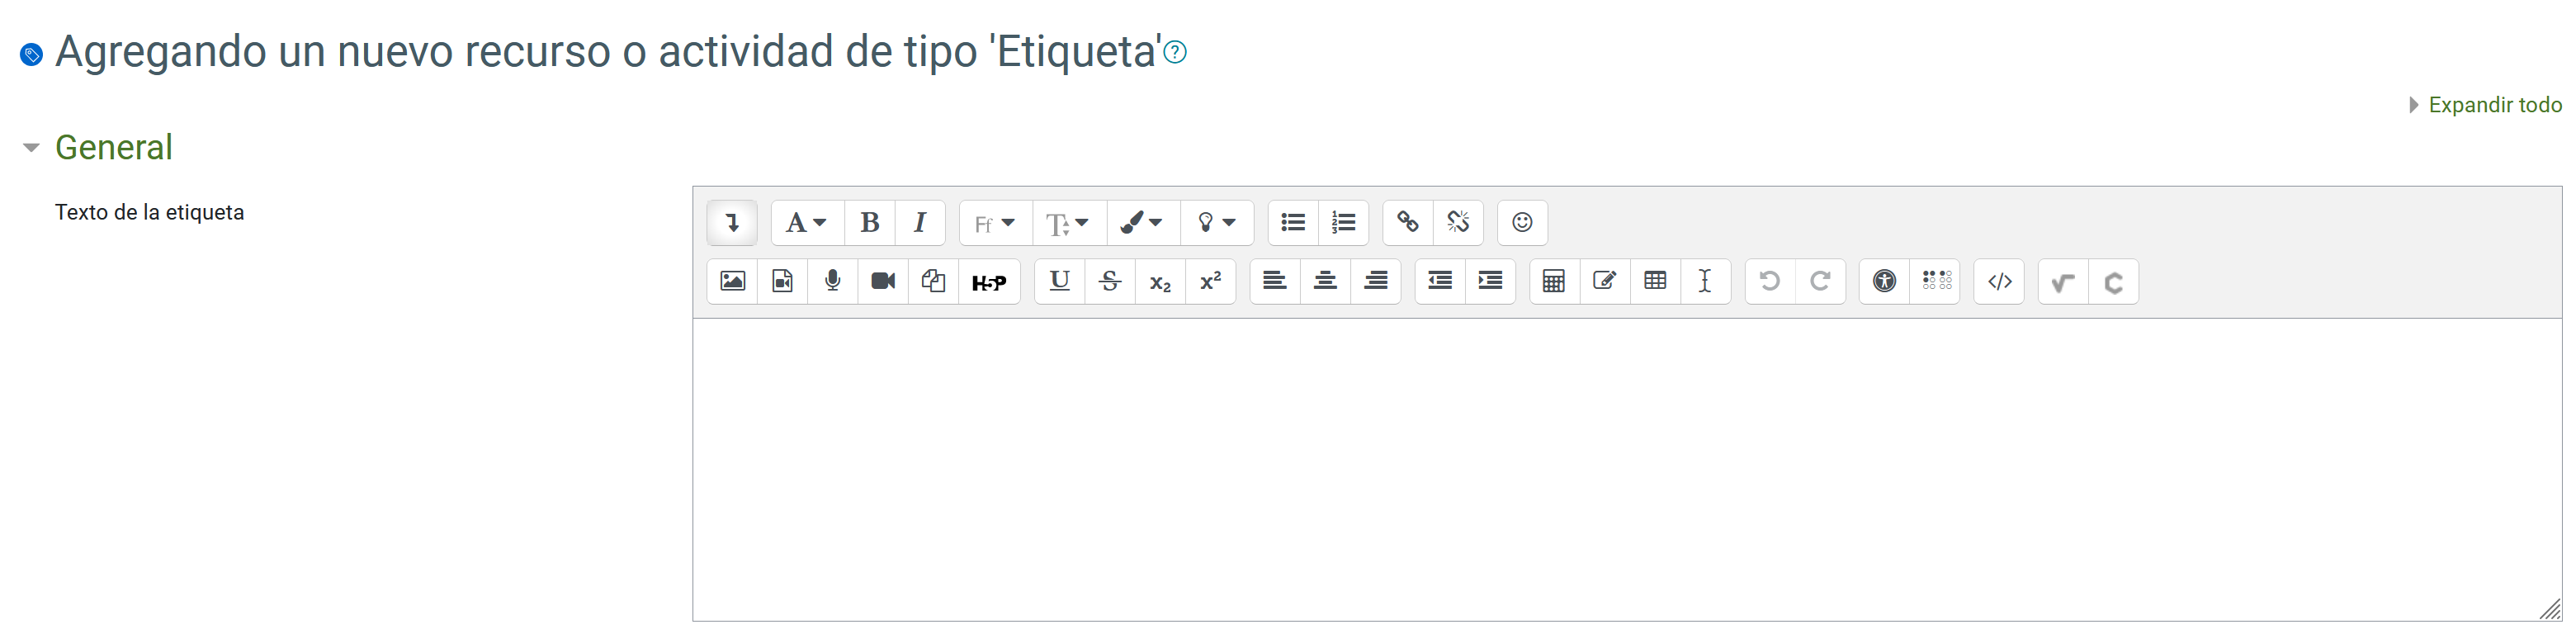Click the clear formatting I-beam icon
The image size is (2576, 634).
pos(1705,281)
